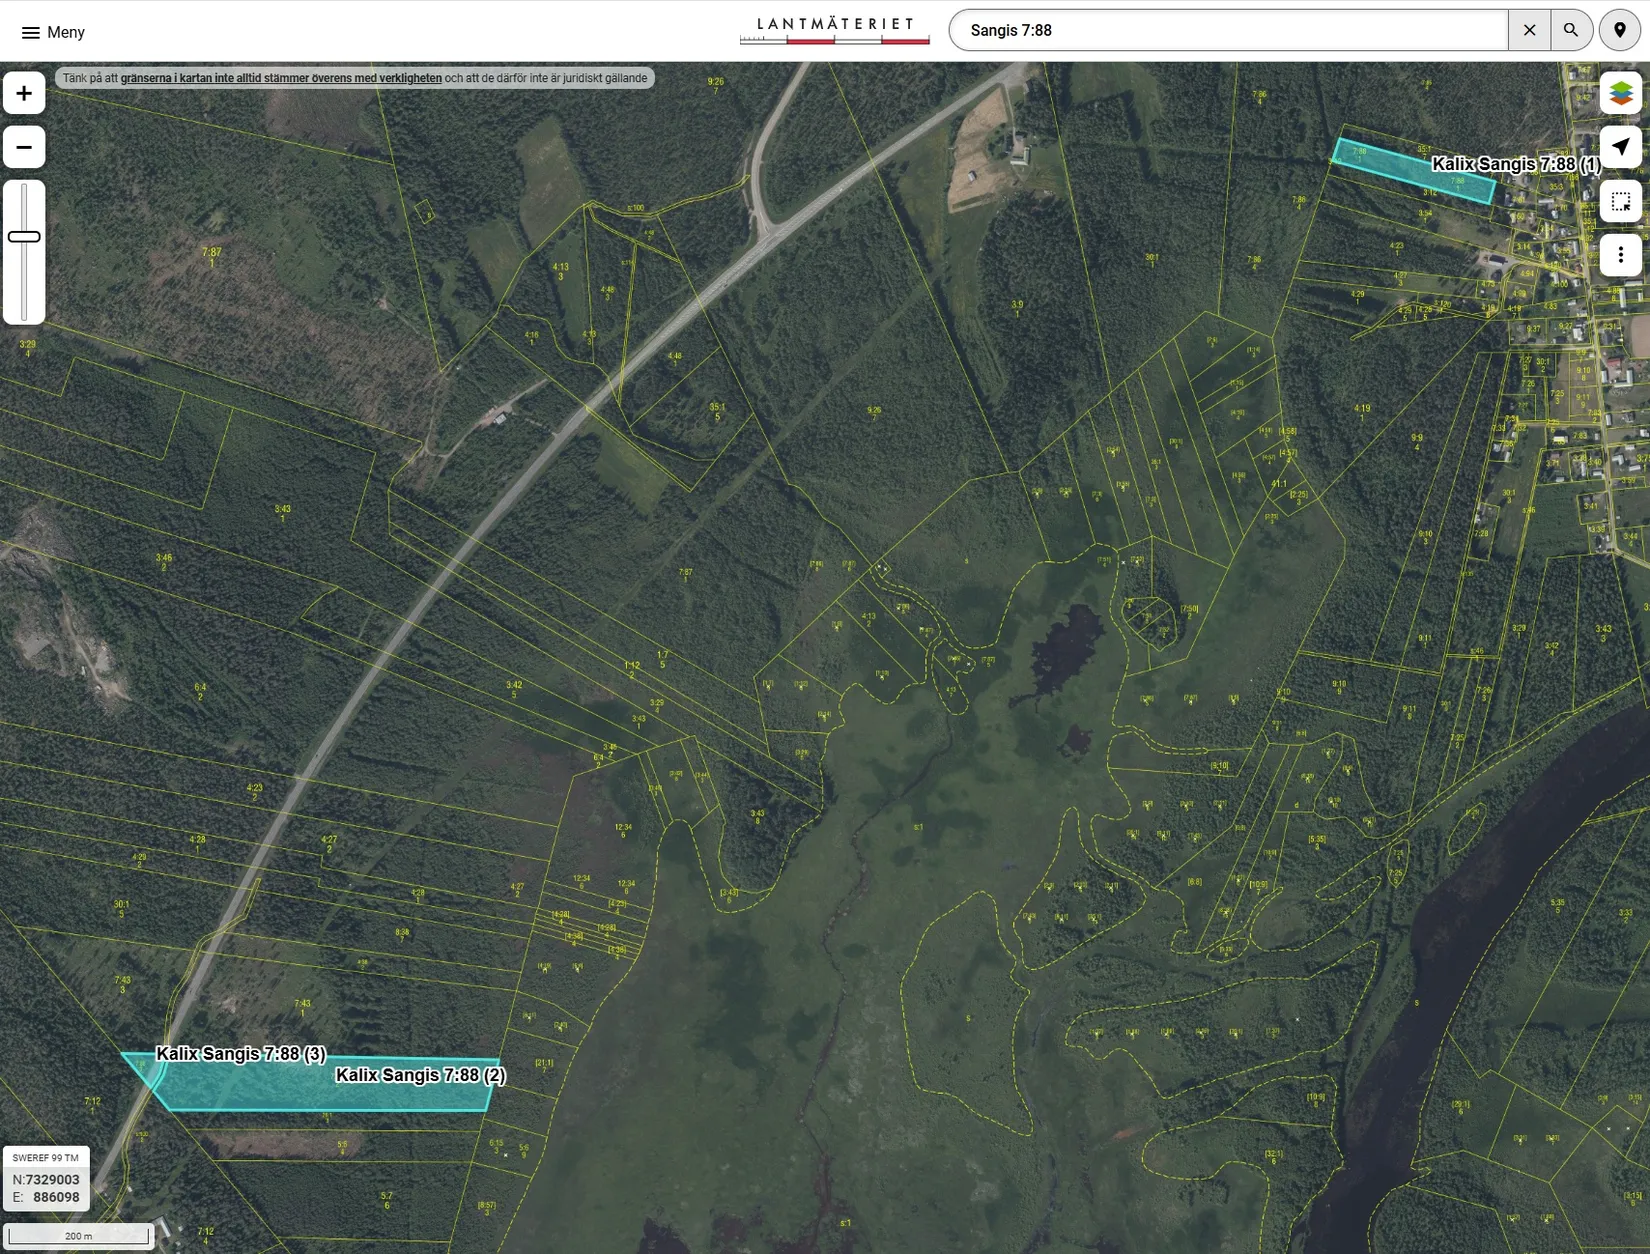Click the Sangis 7:88 search input
This screenshot has width=1650, height=1254.
click(x=1228, y=30)
